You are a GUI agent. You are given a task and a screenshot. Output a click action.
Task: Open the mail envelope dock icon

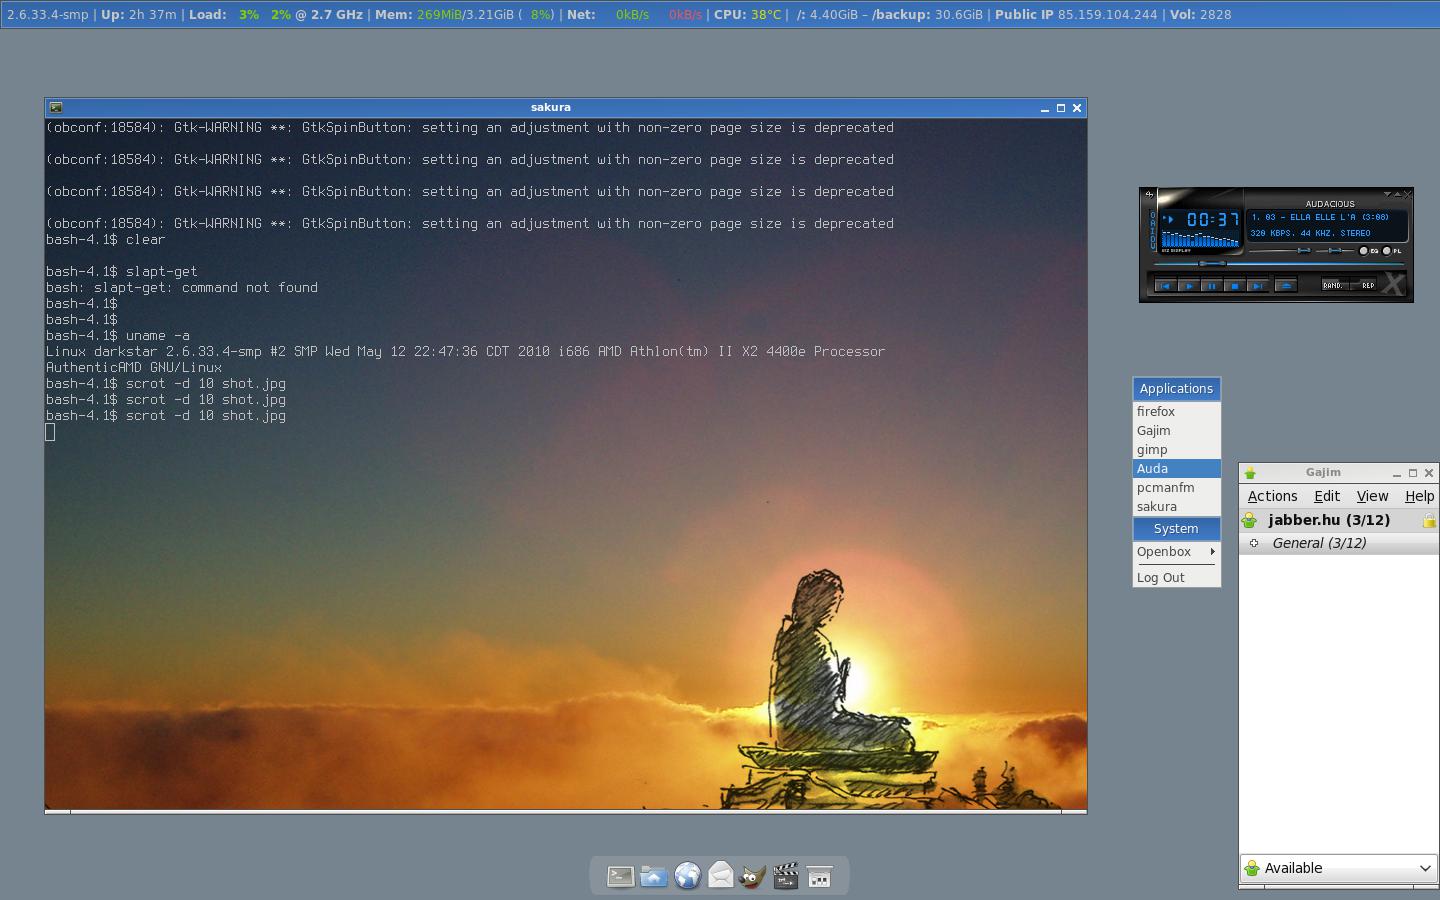click(720, 876)
